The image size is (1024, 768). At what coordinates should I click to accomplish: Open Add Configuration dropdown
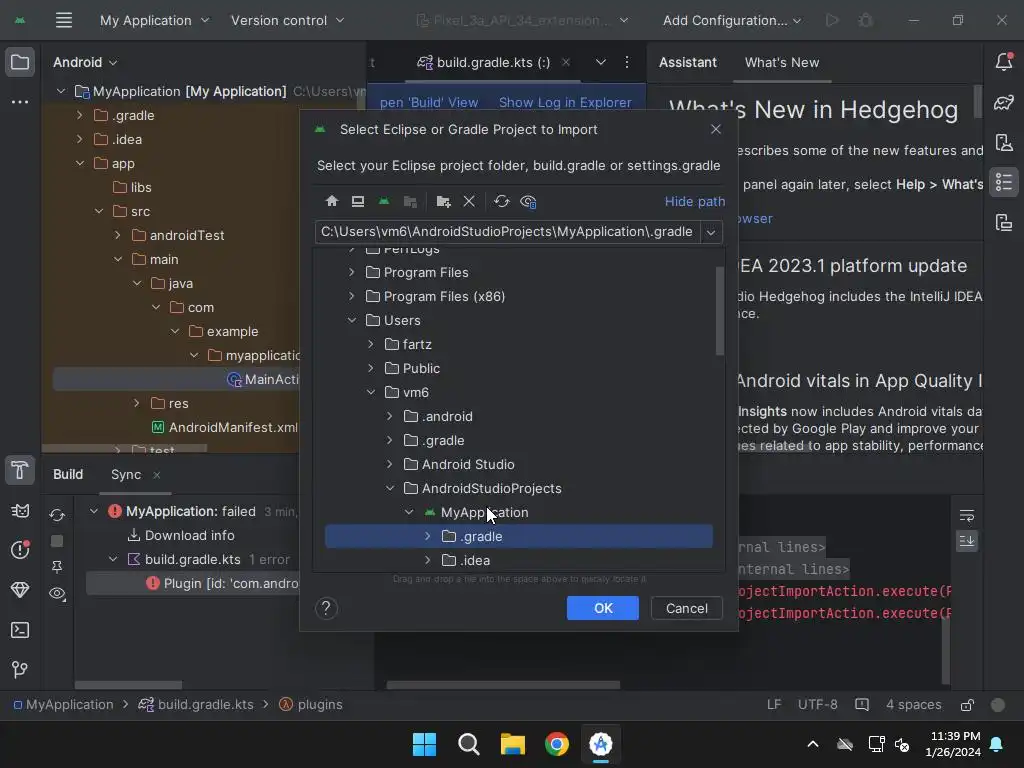point(731,20)
